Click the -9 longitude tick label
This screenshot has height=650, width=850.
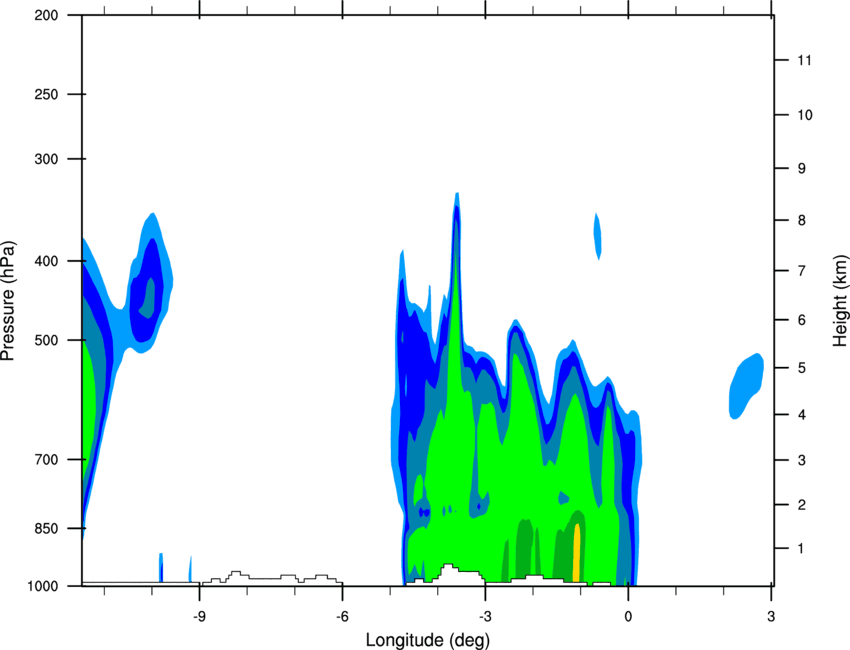tap(199, 616)
